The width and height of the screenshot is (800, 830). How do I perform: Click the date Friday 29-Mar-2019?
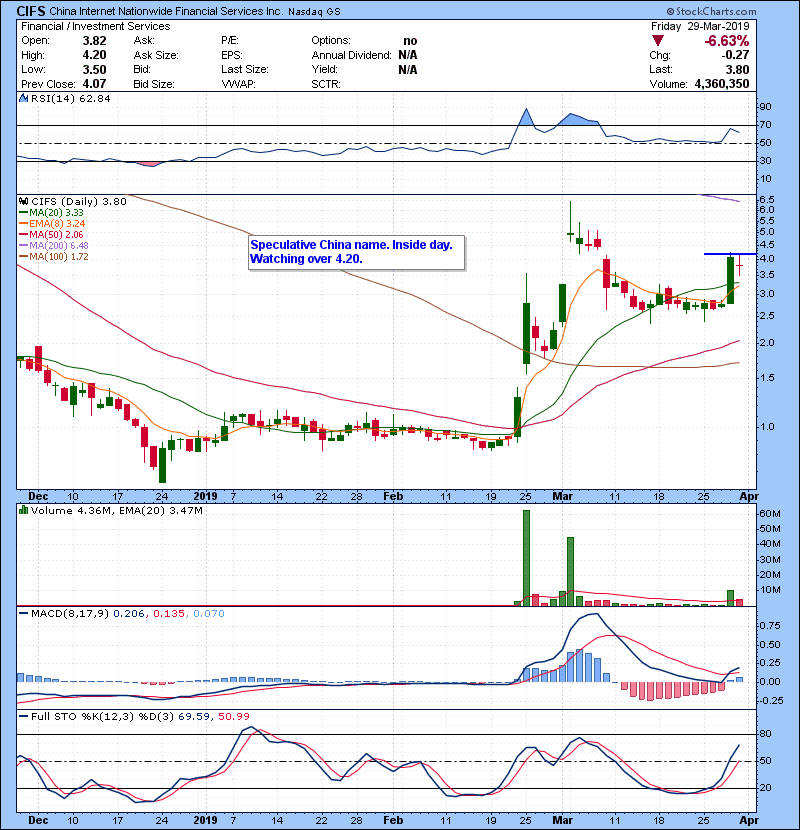(x=700, y=26)
